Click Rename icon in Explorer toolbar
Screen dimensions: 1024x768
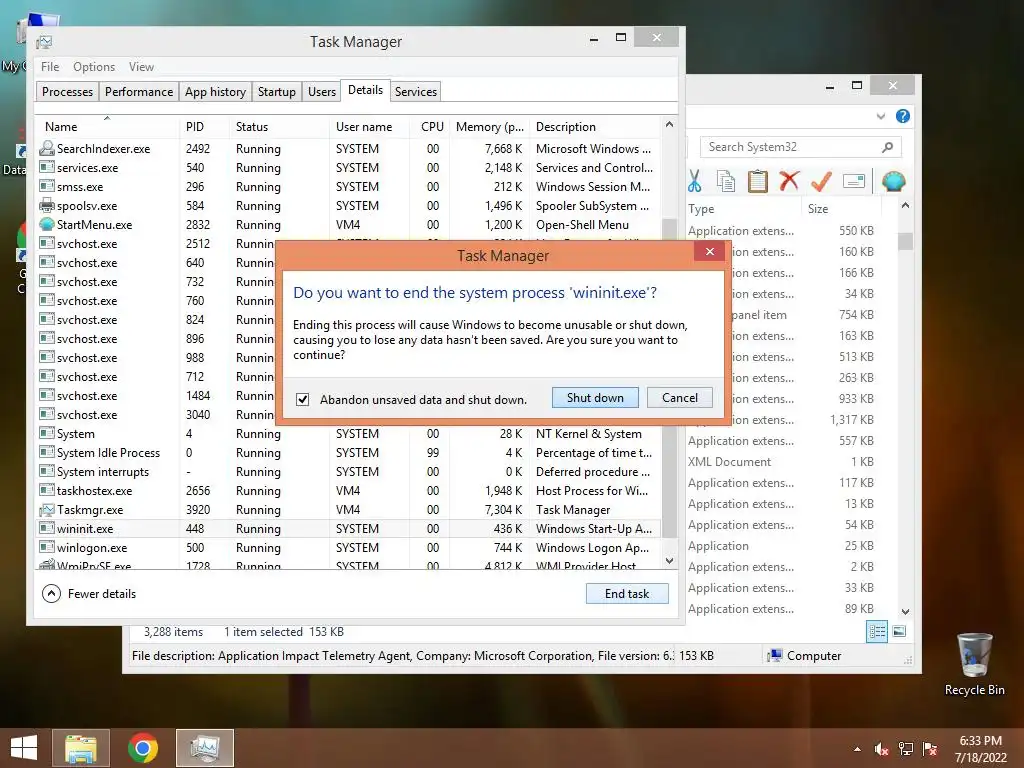pos(854,181)
